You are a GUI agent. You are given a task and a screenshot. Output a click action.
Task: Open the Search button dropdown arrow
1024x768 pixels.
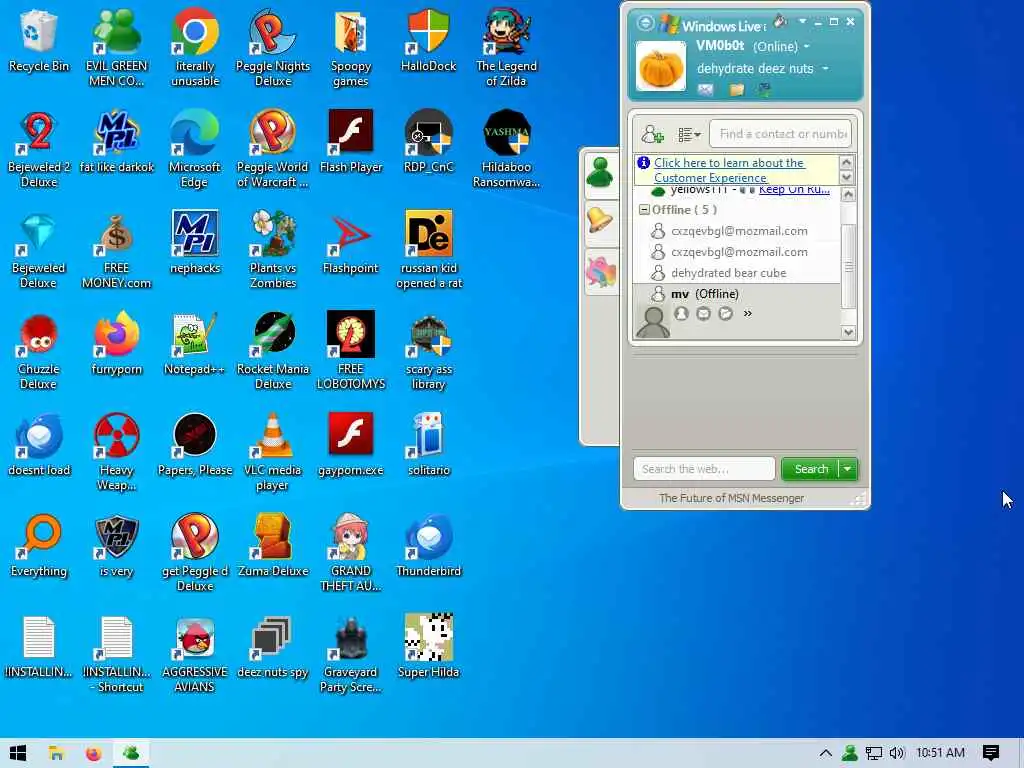(x=848, y=469)
